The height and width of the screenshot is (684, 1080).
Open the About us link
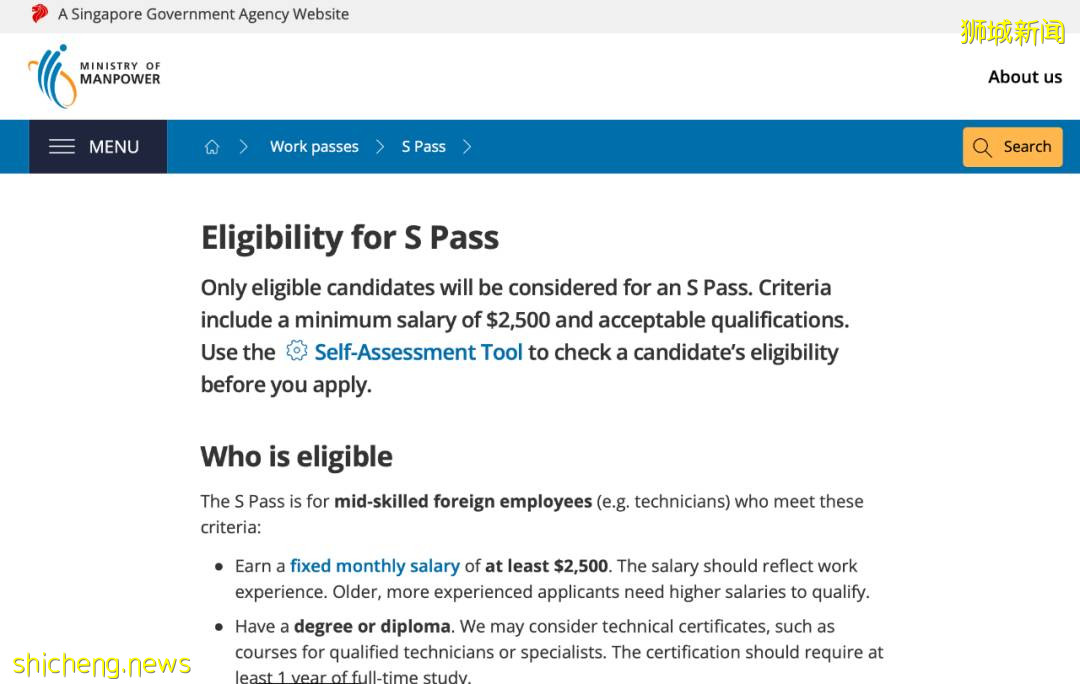click(1025, 77)
